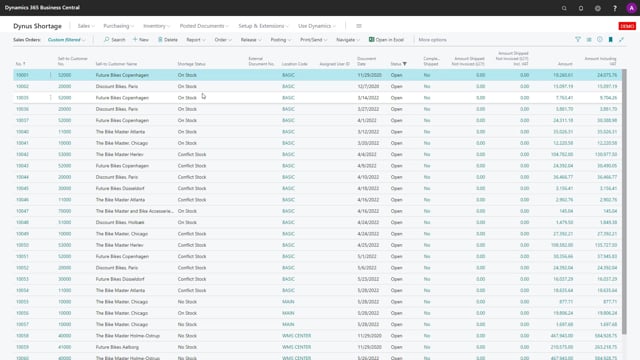Open the search magnifier in top bar
The height and width of the screenshot is (360, 640).
point(564,8)
